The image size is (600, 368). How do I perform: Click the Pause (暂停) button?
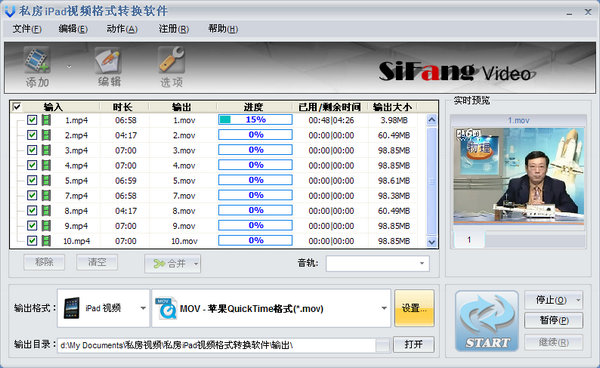click(553, 320)
